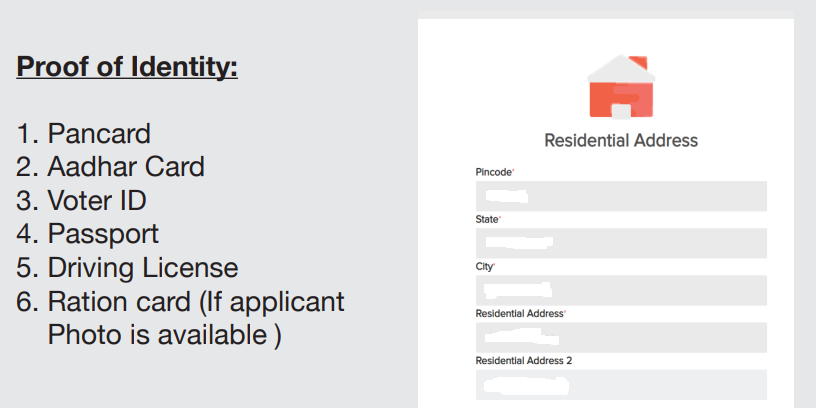The height and width of the screenshot is (408, 816).
Task: Click the City field label
Action: (x=485, y=266)
